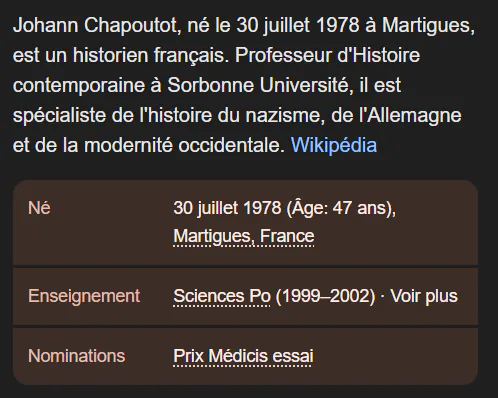This screenshot has height=398, width=498.
Task: Click spécialiste in the description text
Action: (59, 115)
